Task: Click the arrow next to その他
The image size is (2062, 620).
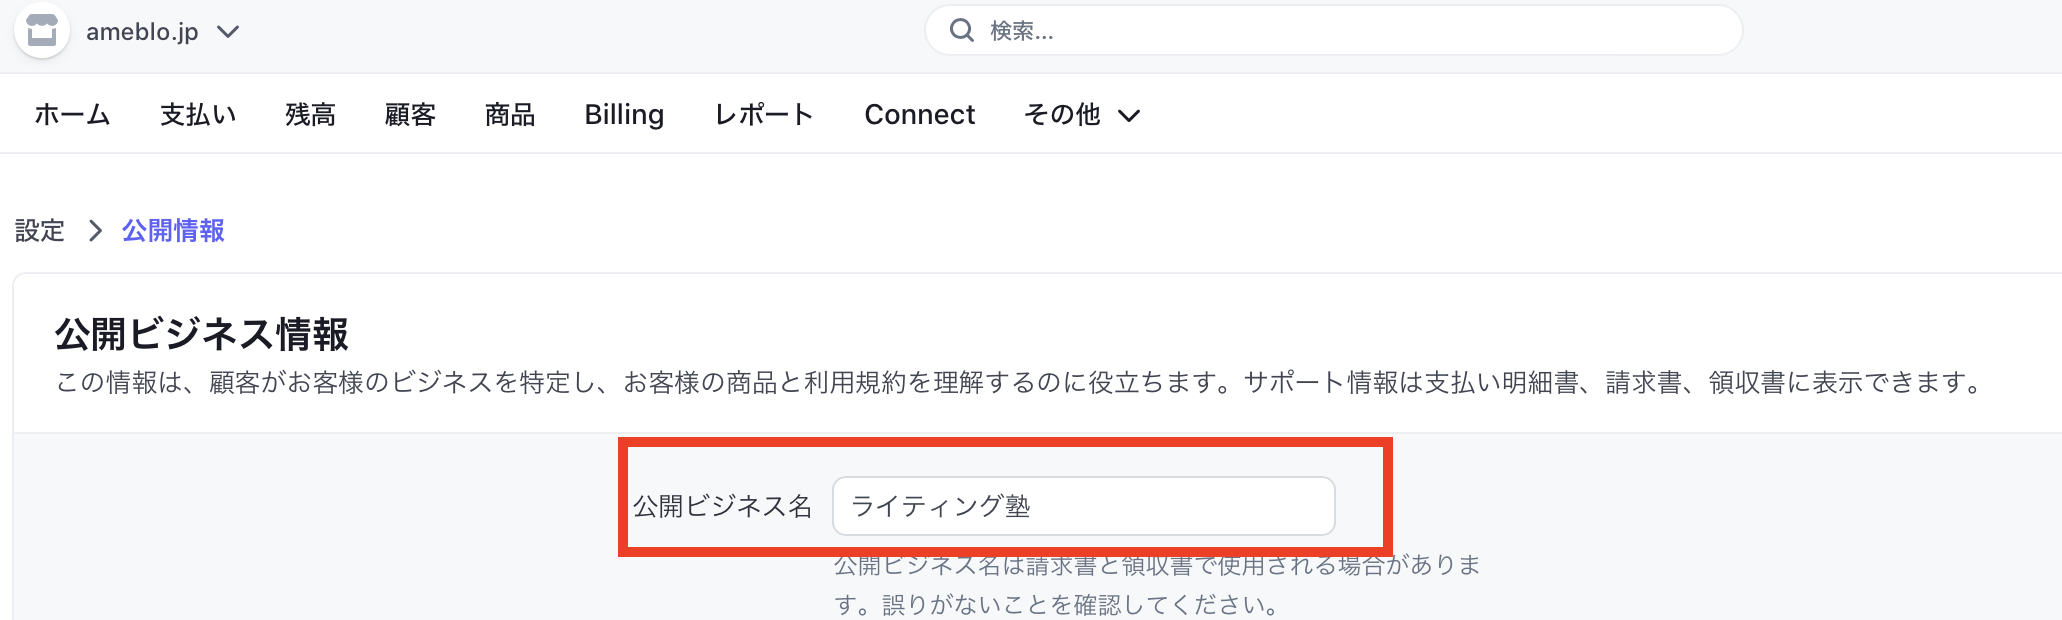Action: pyautogui.click(x=1129, y=116)
